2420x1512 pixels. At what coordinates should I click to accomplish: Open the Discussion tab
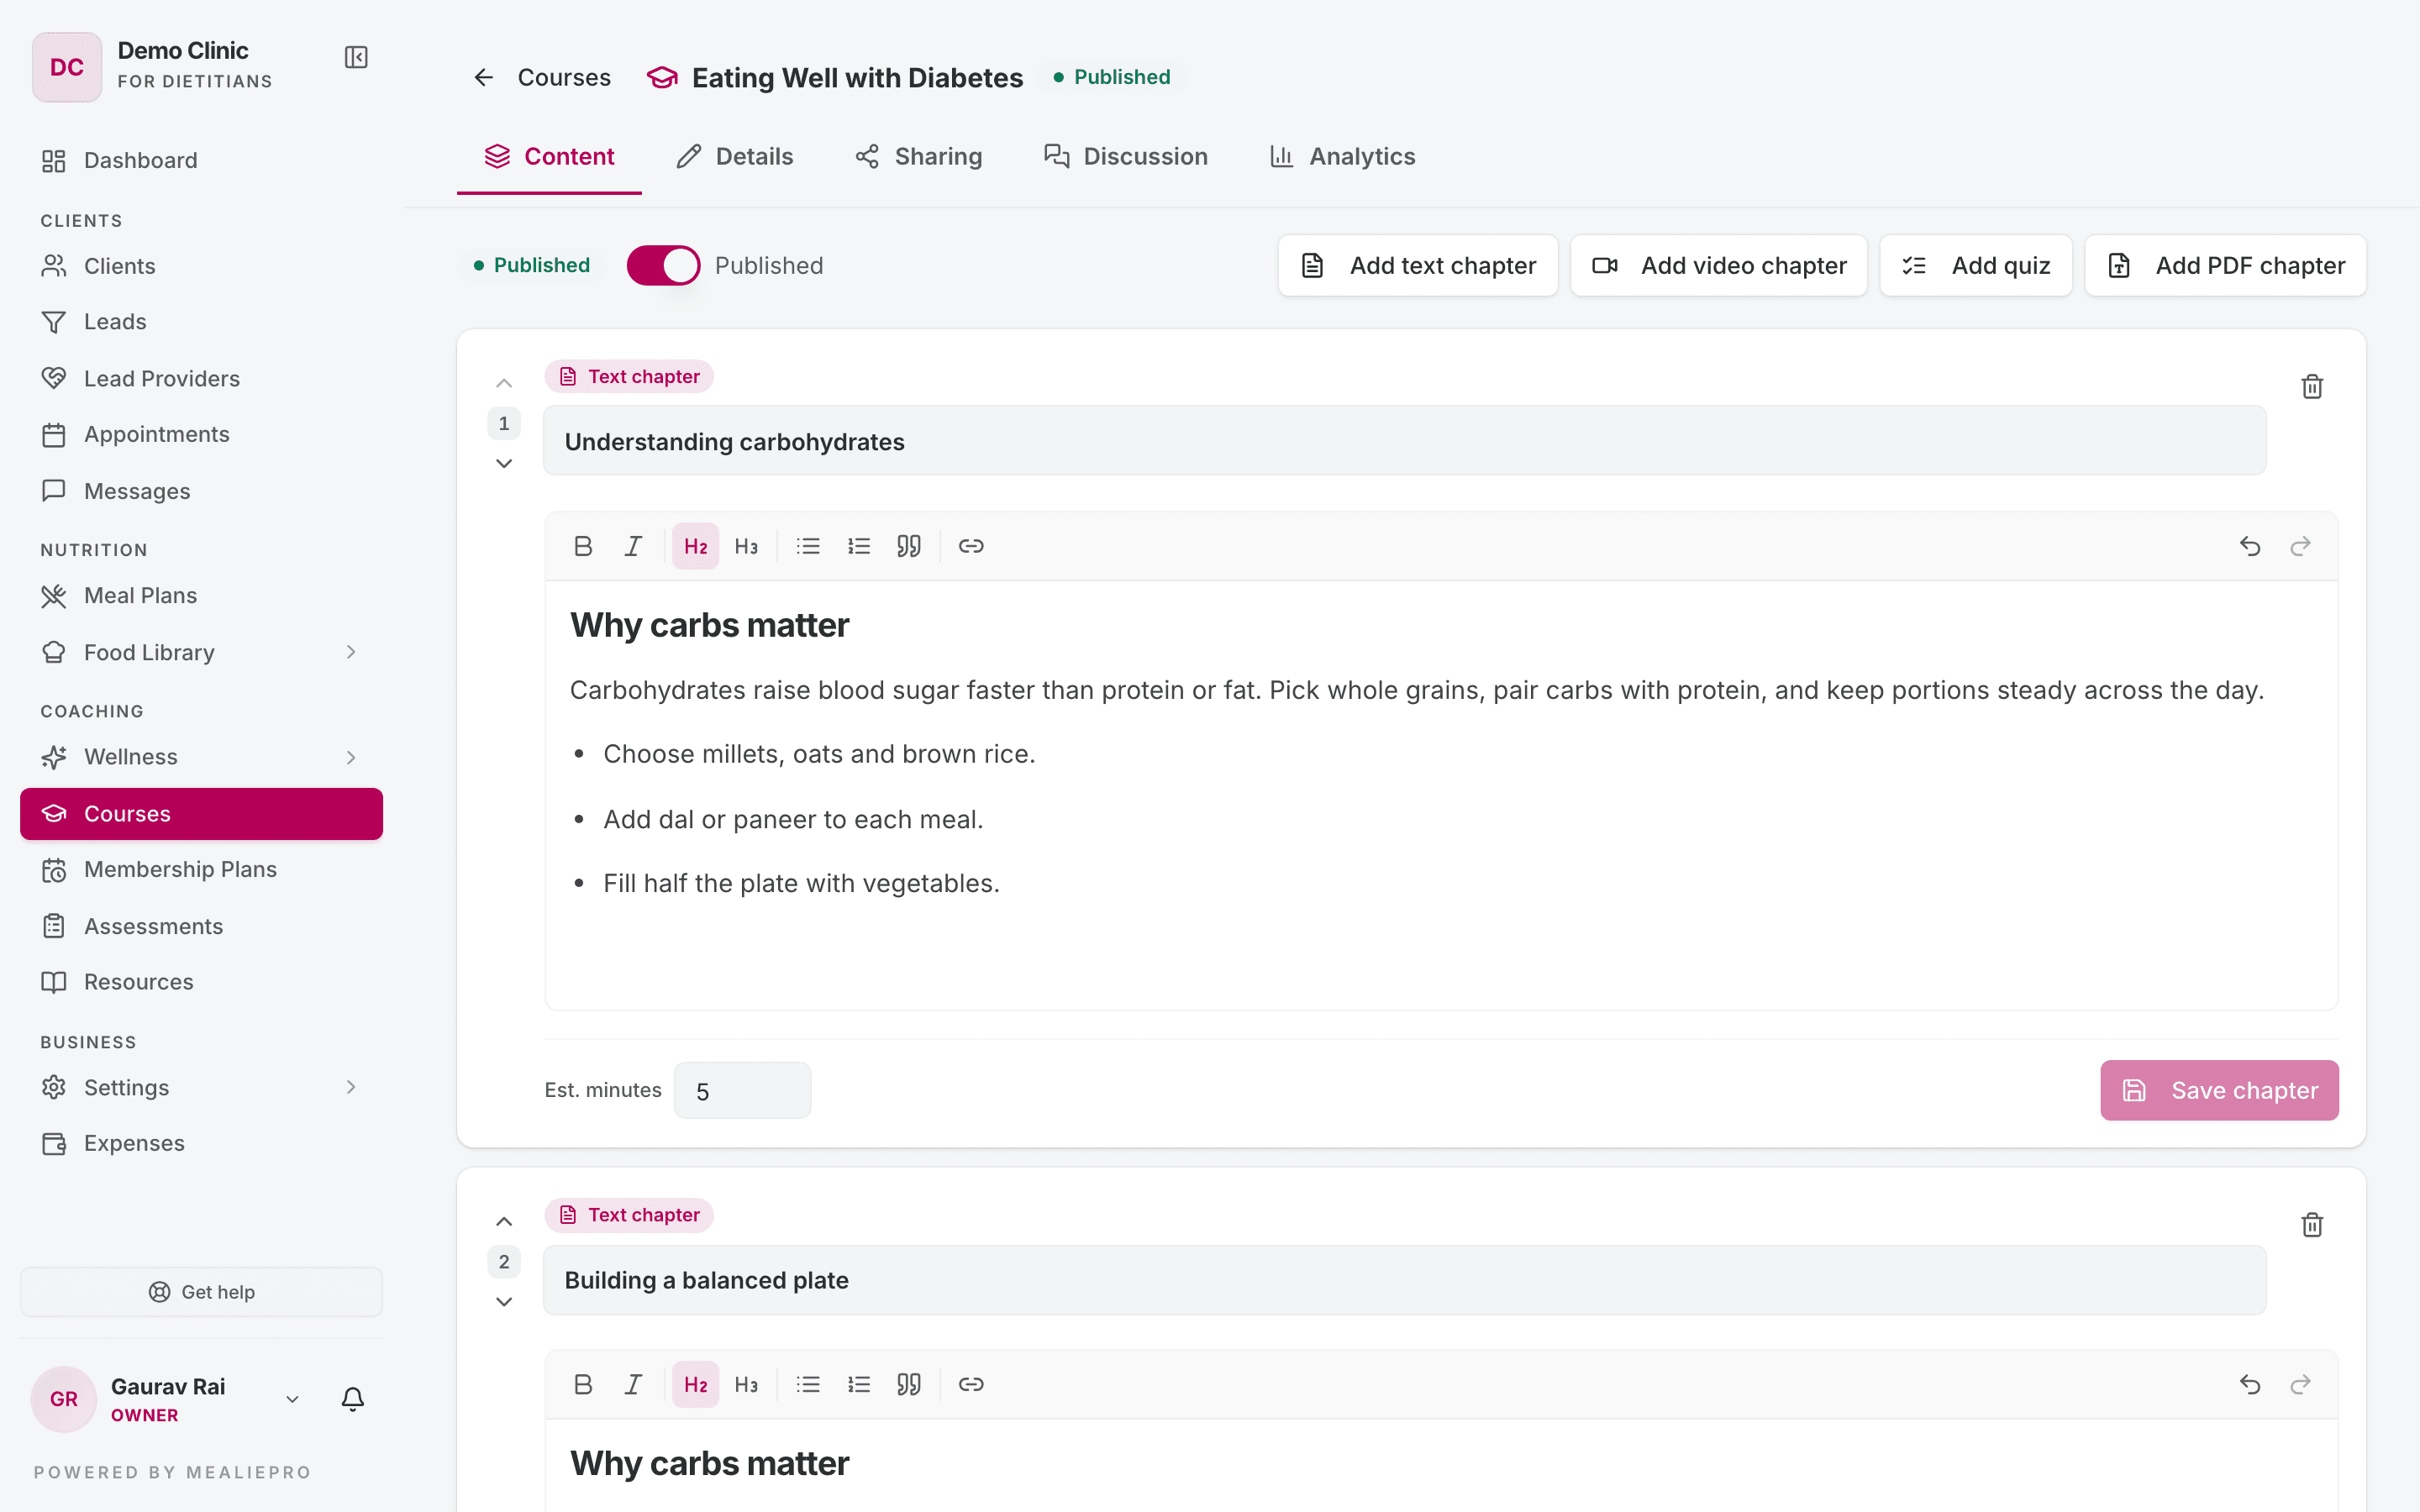click(x=1125, y=156)
